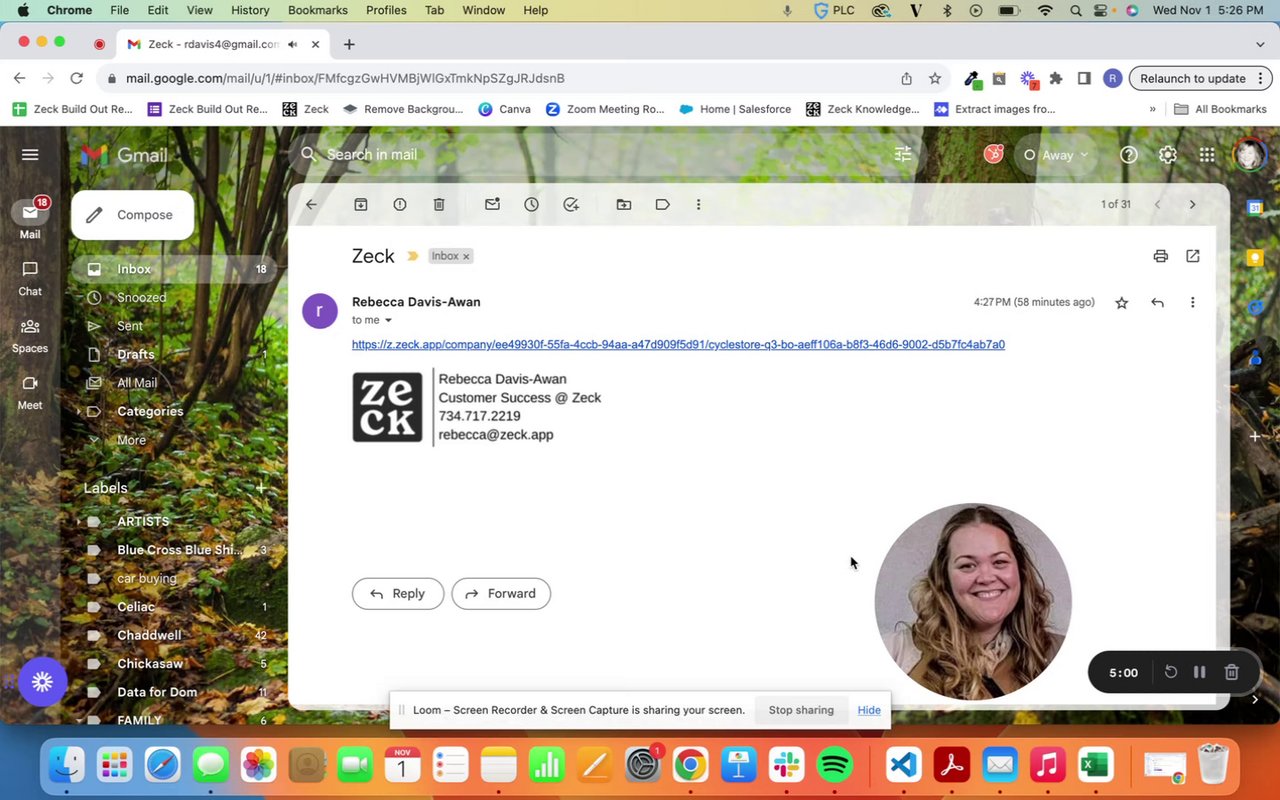Open Gmail main menu hamburger icon
Image resolution: width=1280 pixels, height=800 pixels.
[x=30, y=154]
